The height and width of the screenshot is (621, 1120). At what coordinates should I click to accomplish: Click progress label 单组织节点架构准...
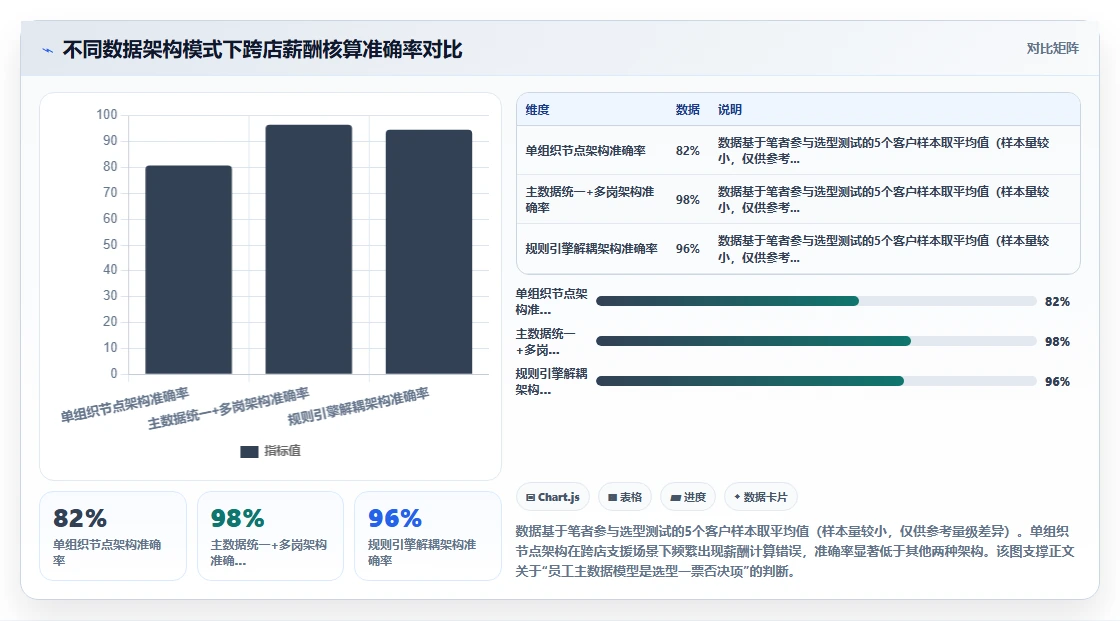[x=551, y=302]
